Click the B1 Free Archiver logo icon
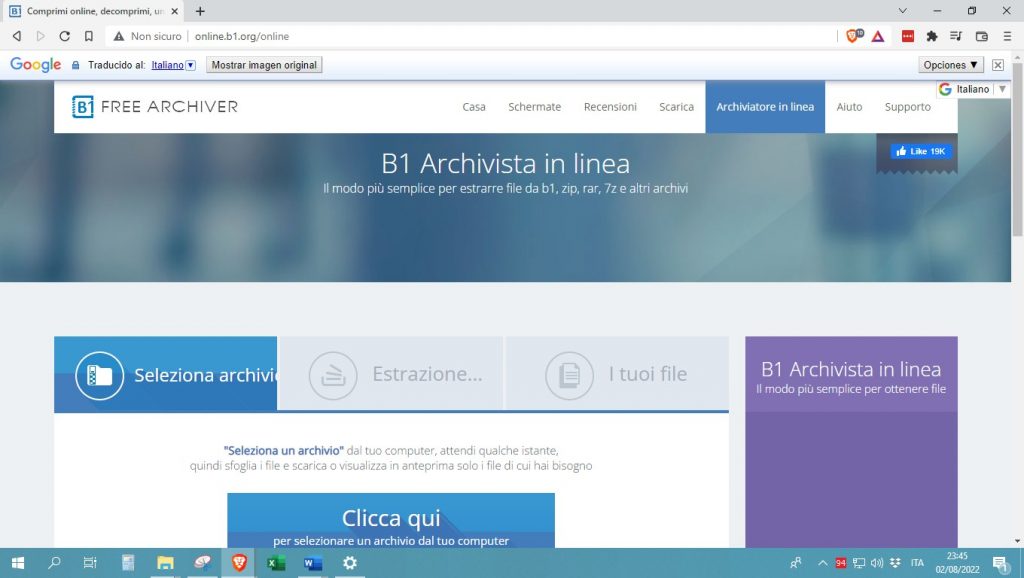The height and width of the screenshot is (578, 1024). 85,106
